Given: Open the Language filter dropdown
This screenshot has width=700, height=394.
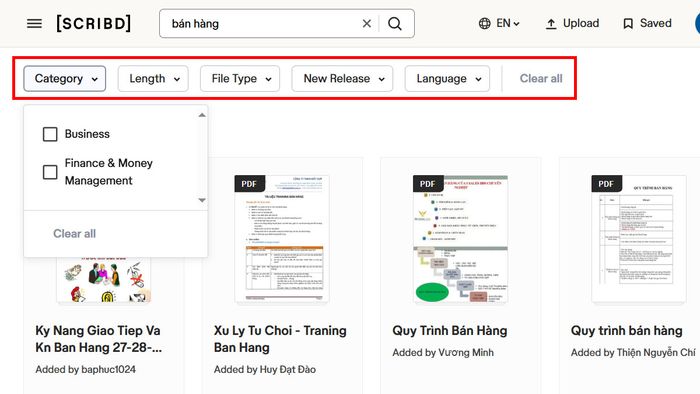Looking at the screenshot, I should 447,79.
